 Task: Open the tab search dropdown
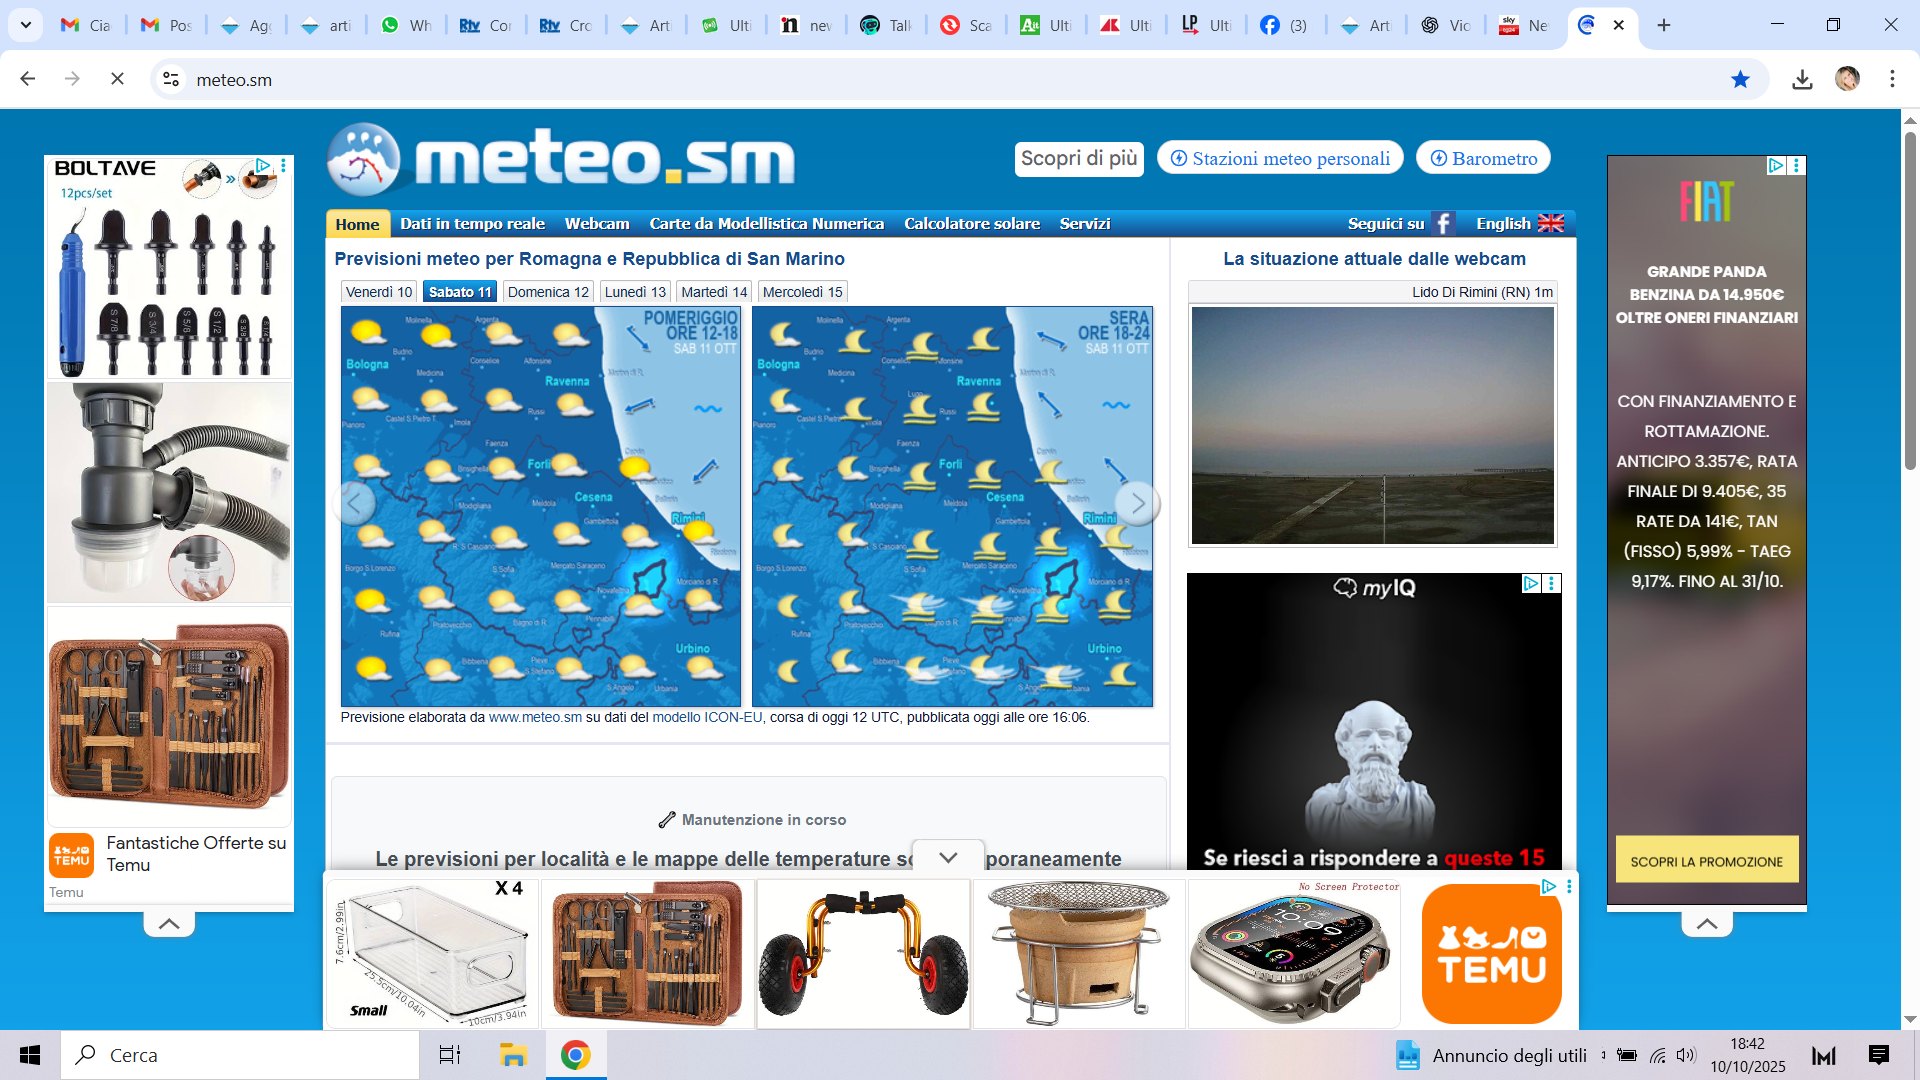[26, 25]
